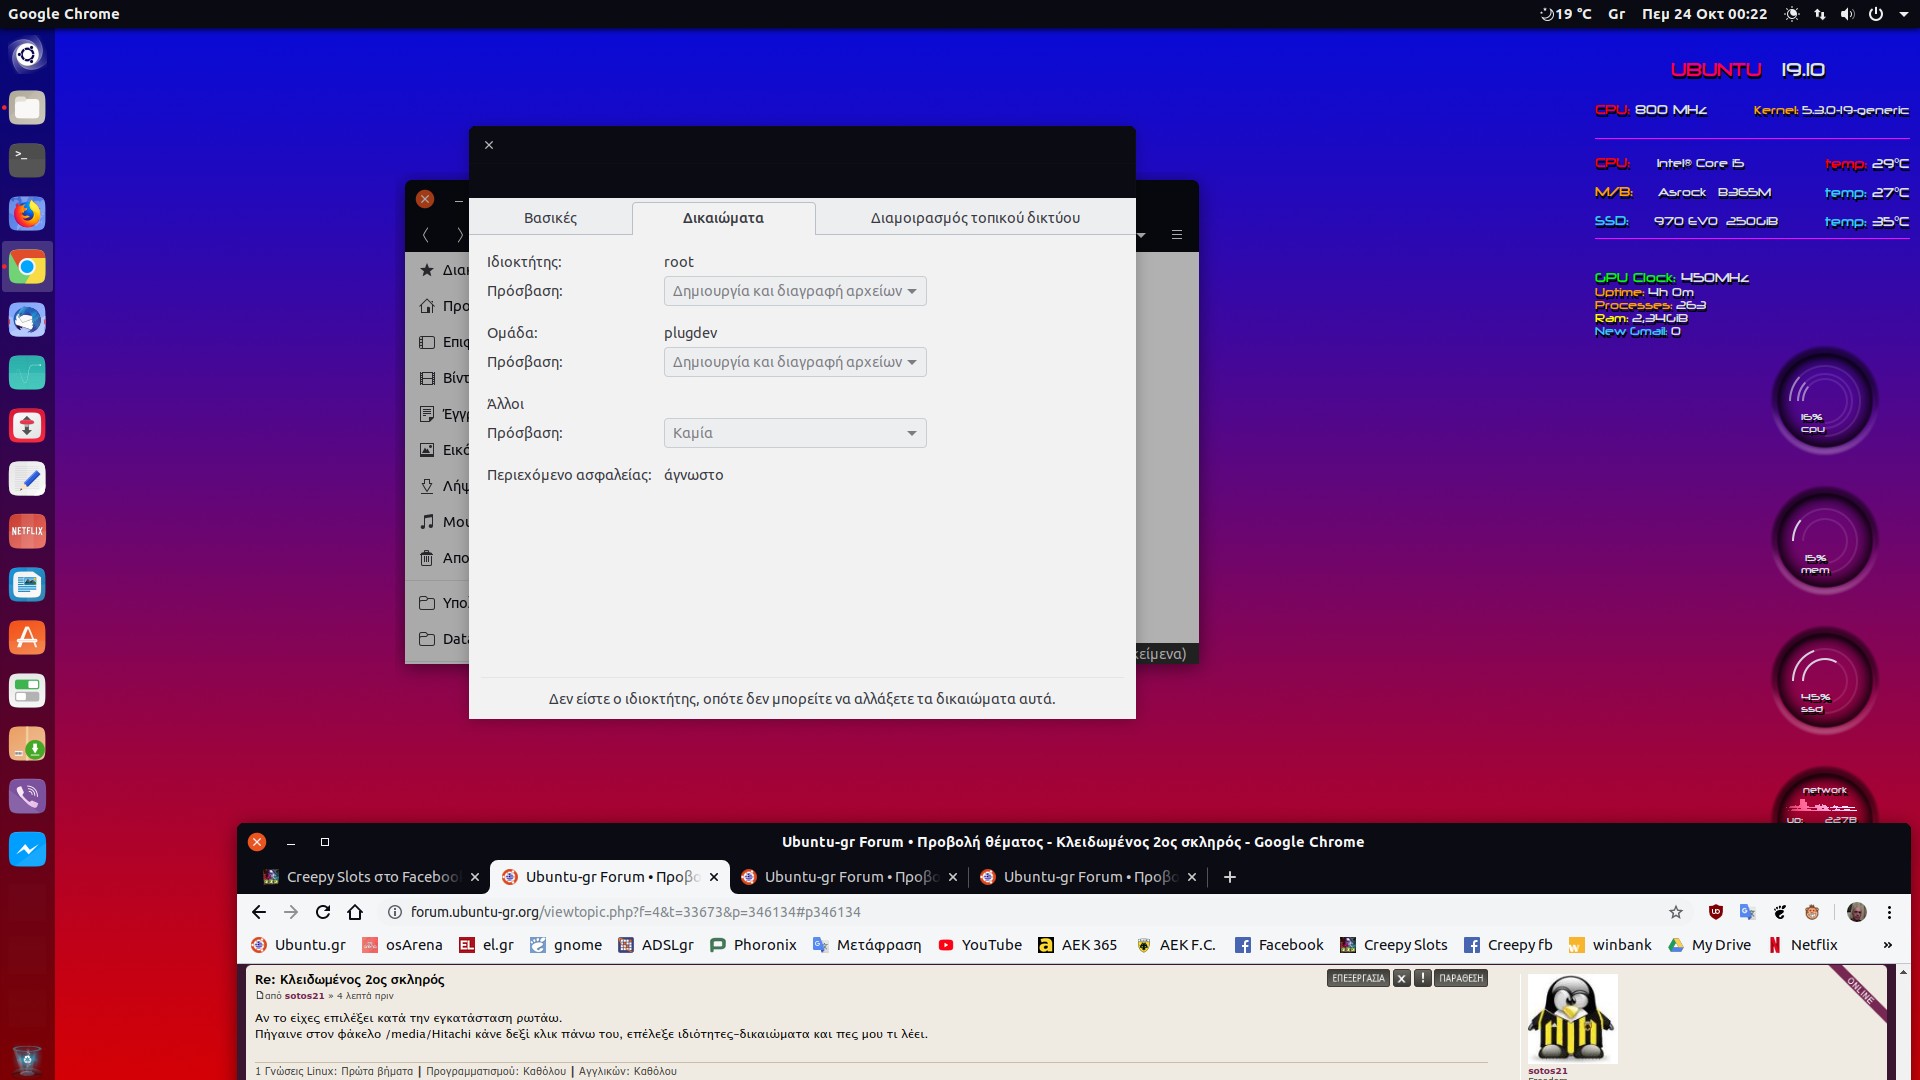
Task: Open a new Chrome tab
Action: pos(1230,877)
